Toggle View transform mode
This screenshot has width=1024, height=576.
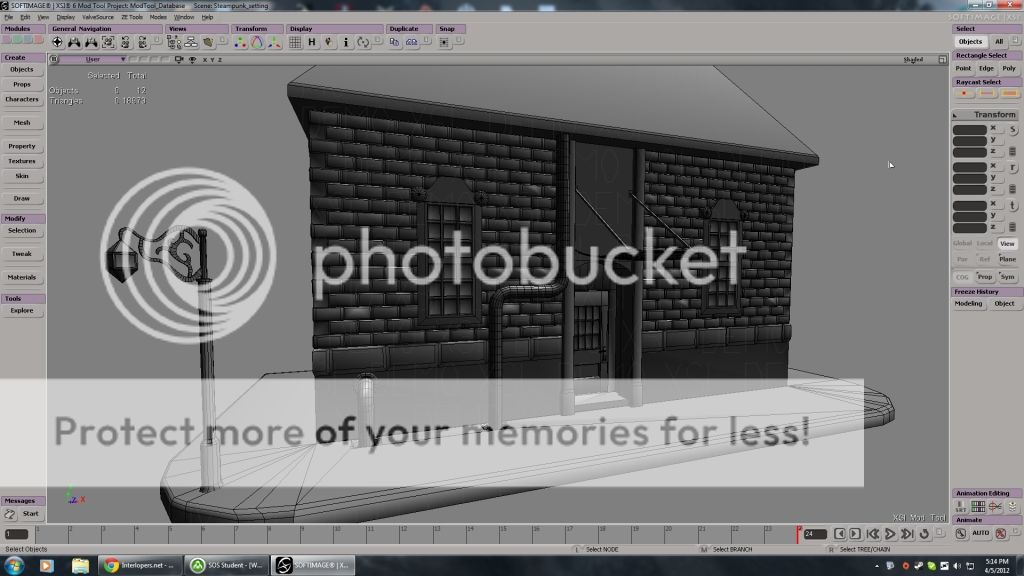1007,244
